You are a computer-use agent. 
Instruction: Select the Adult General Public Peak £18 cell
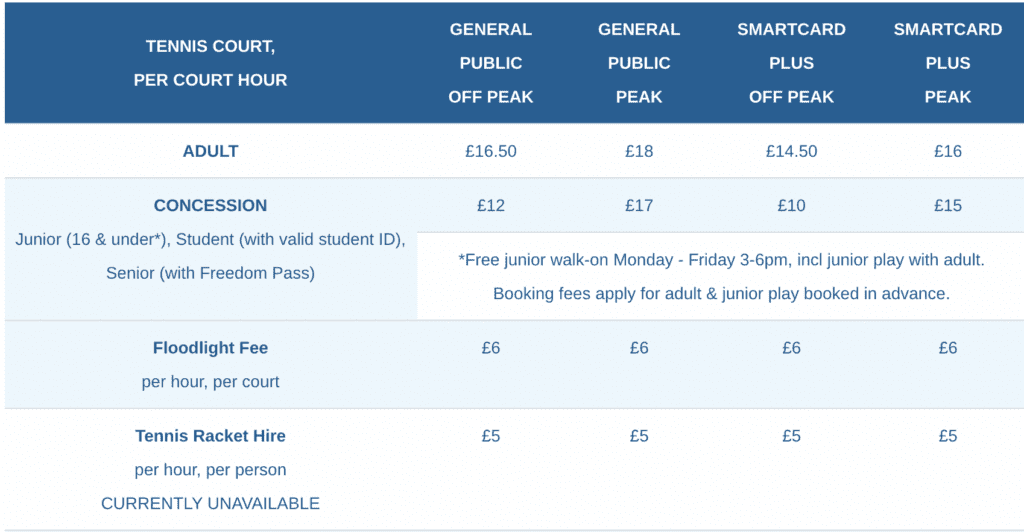click(x=639, y=151)
